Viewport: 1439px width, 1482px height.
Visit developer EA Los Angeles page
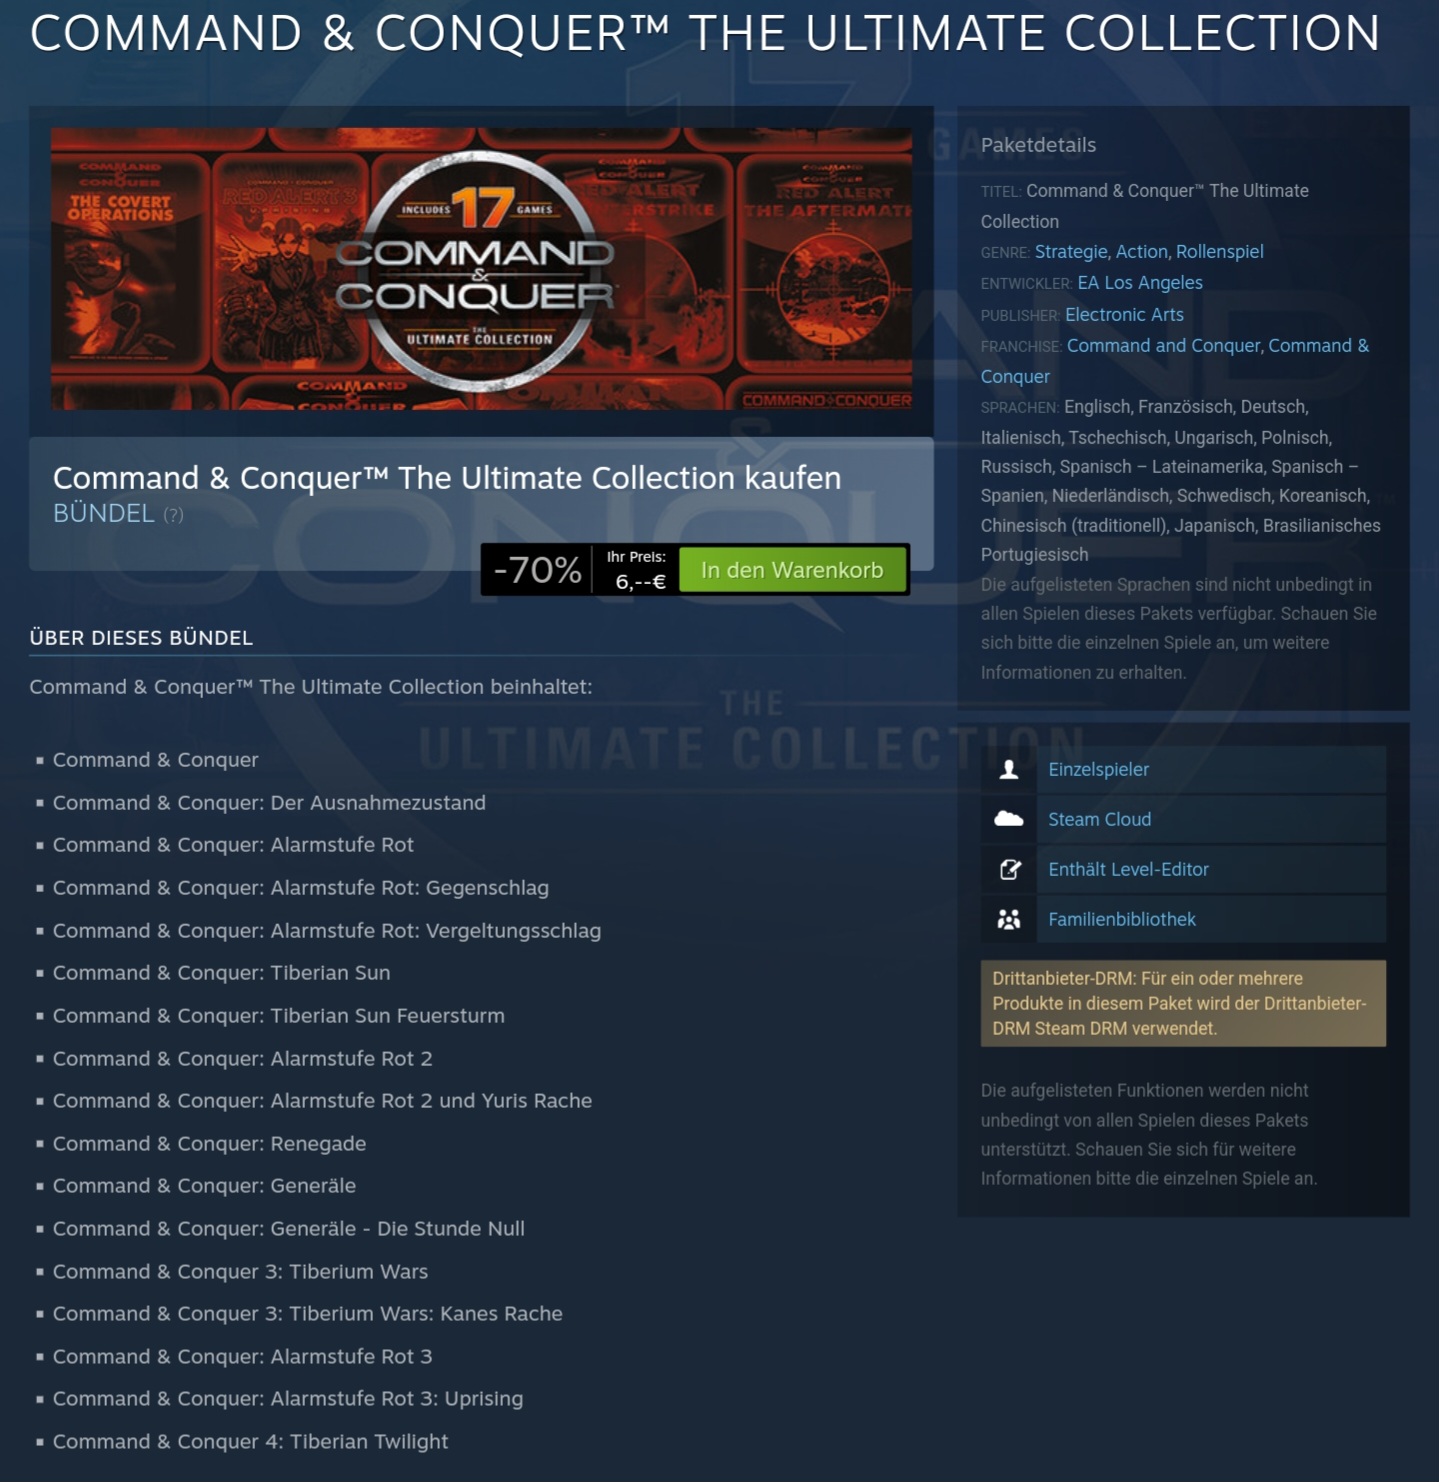pyautogui.click(x=1140, y=283)
